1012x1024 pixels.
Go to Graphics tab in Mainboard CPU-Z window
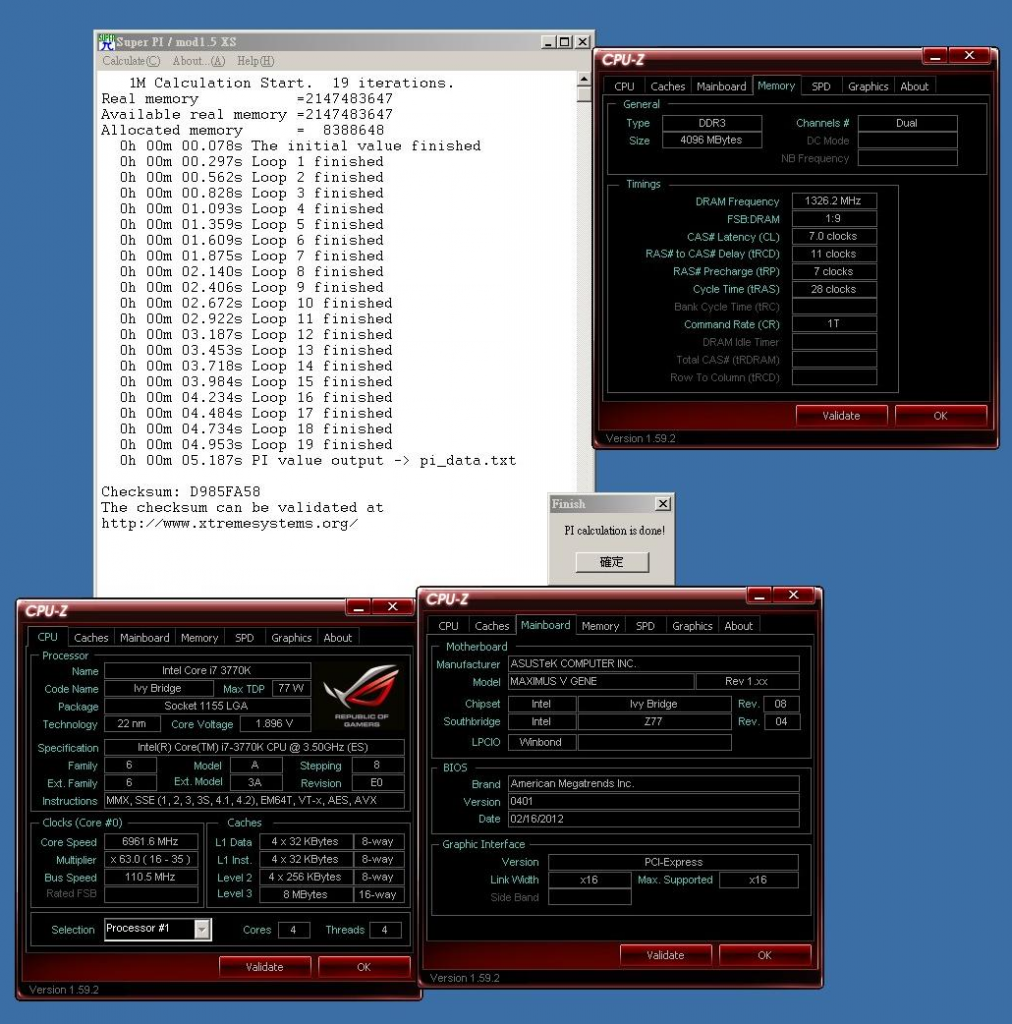click(x=692, y=626)
